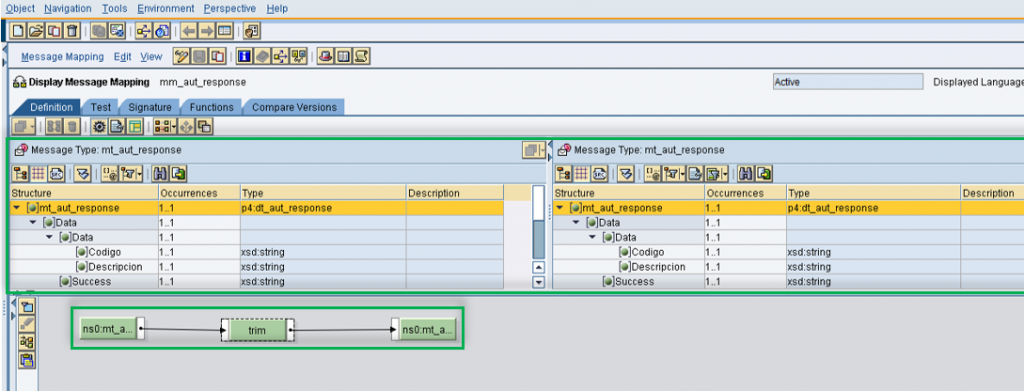Click the binoculars search icon in target toolbar
1024x391 pixels.
tap(747, 174)
